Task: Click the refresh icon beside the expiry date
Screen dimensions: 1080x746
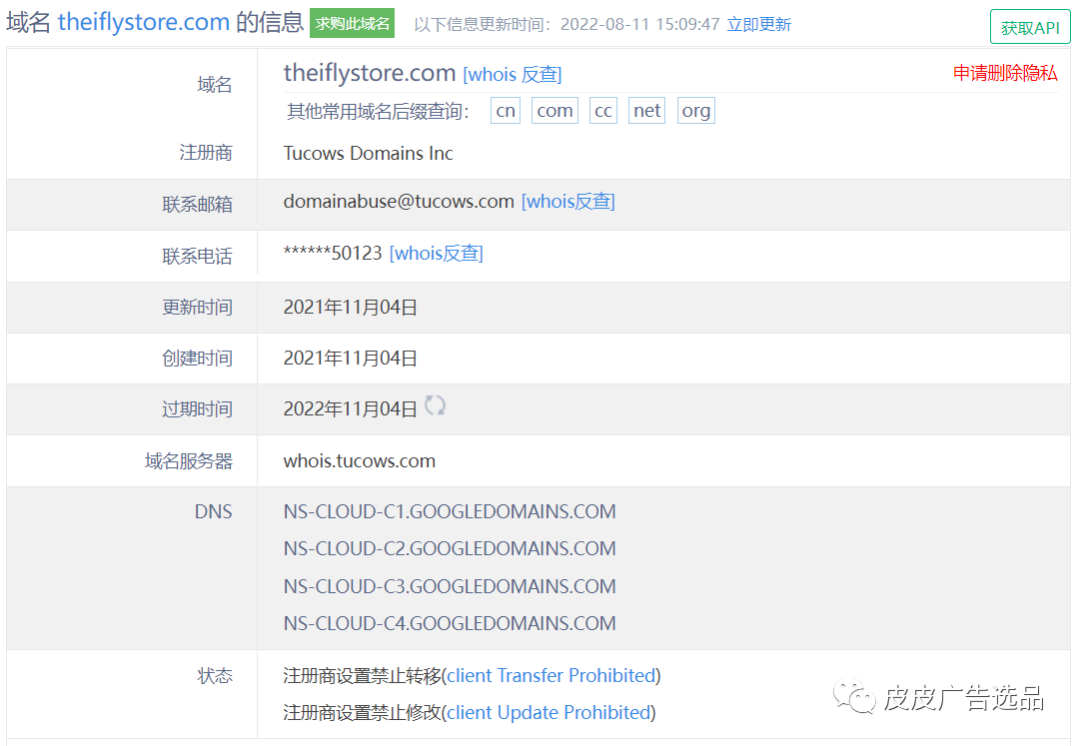Action: coord(435,406)
